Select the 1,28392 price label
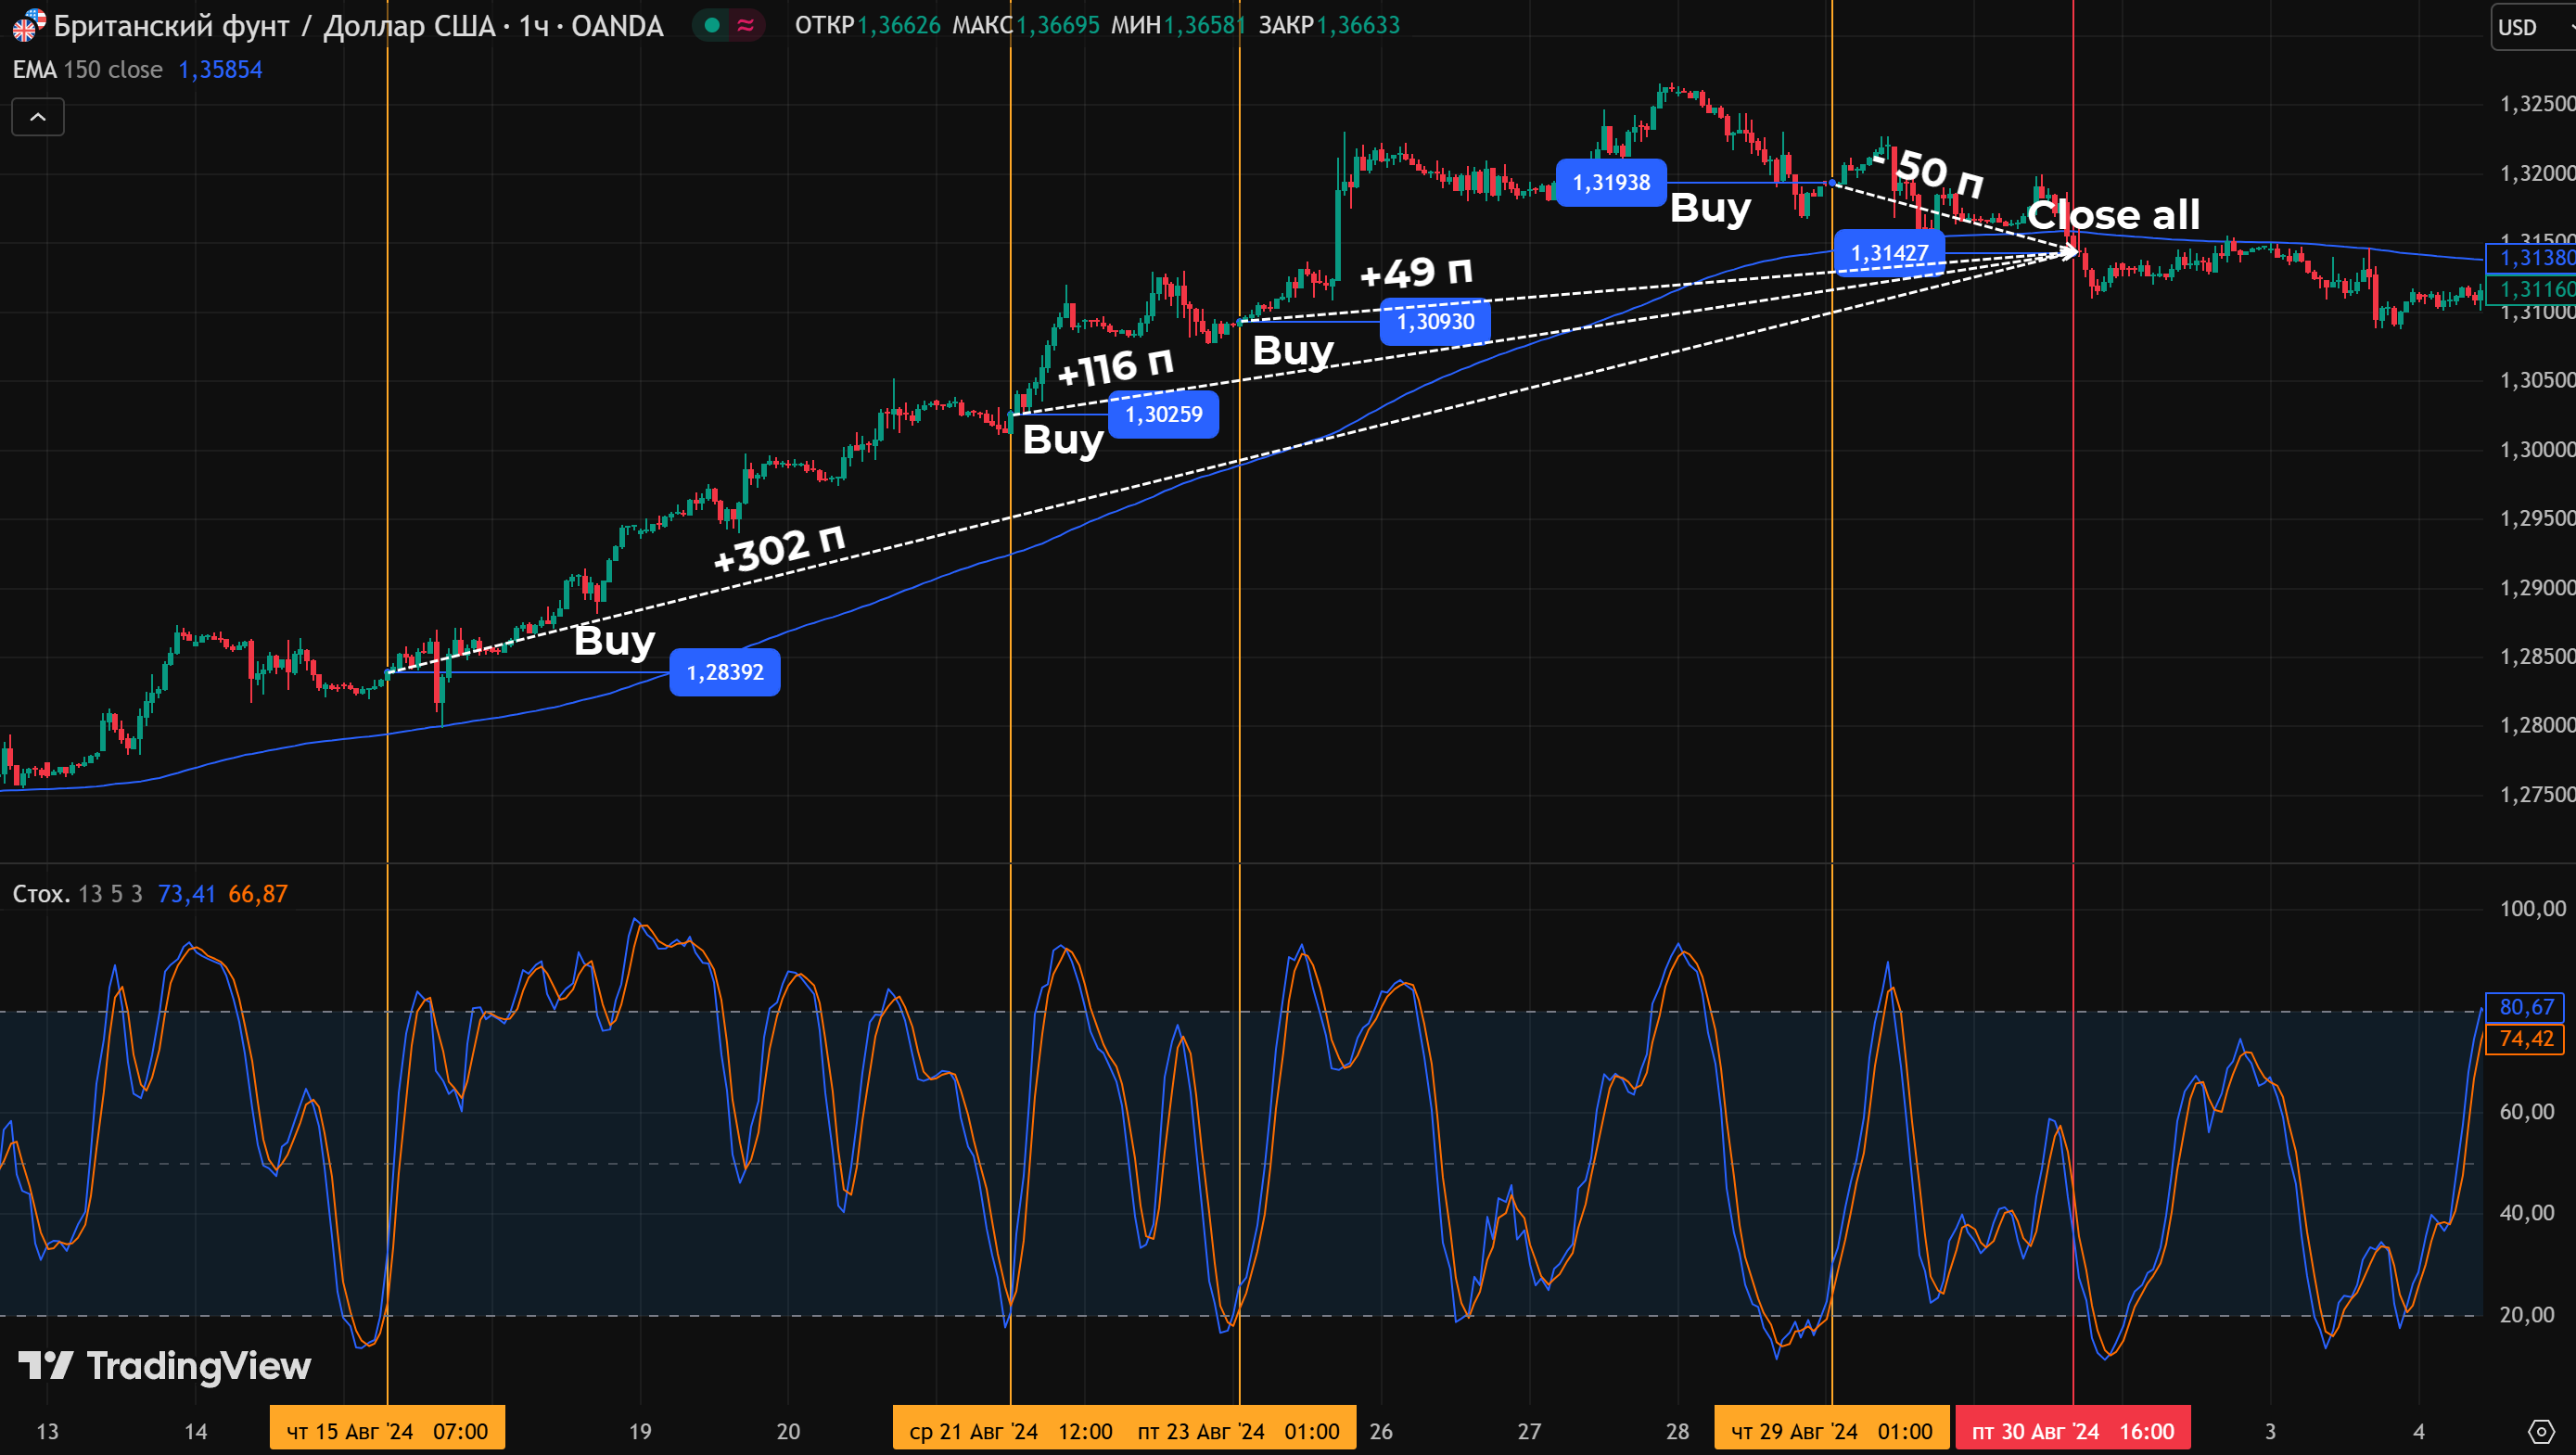Screen dimensions: 2576x1455 725,672
